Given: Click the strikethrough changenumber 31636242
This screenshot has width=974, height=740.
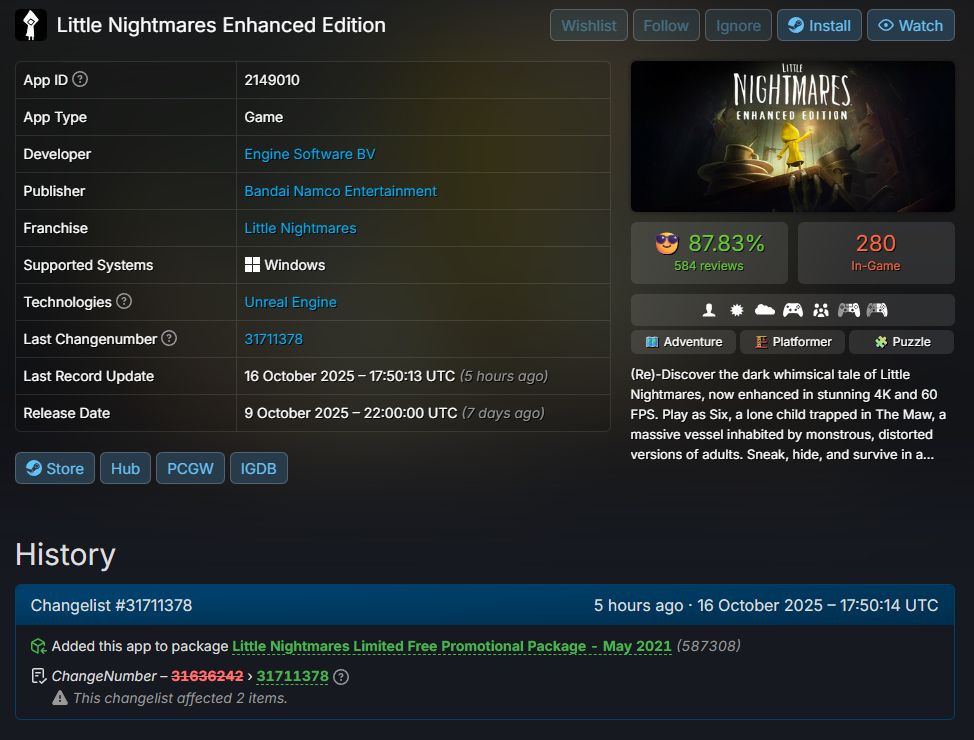Looking at the screenshot, I should pyautogui.click(x=207, y=676).
